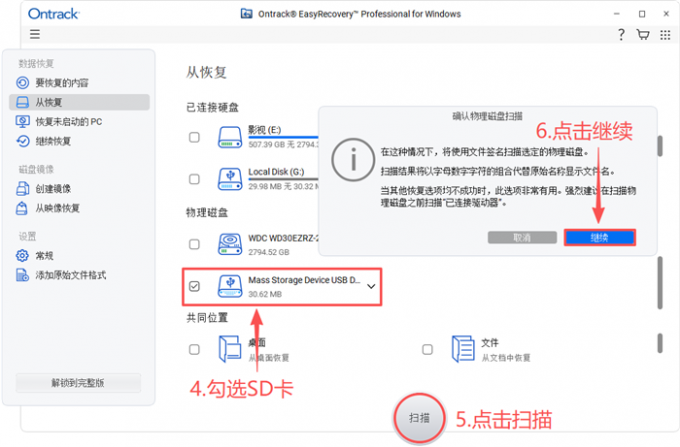Click the 从映像恢复 sidebar icon

point(22,208)
